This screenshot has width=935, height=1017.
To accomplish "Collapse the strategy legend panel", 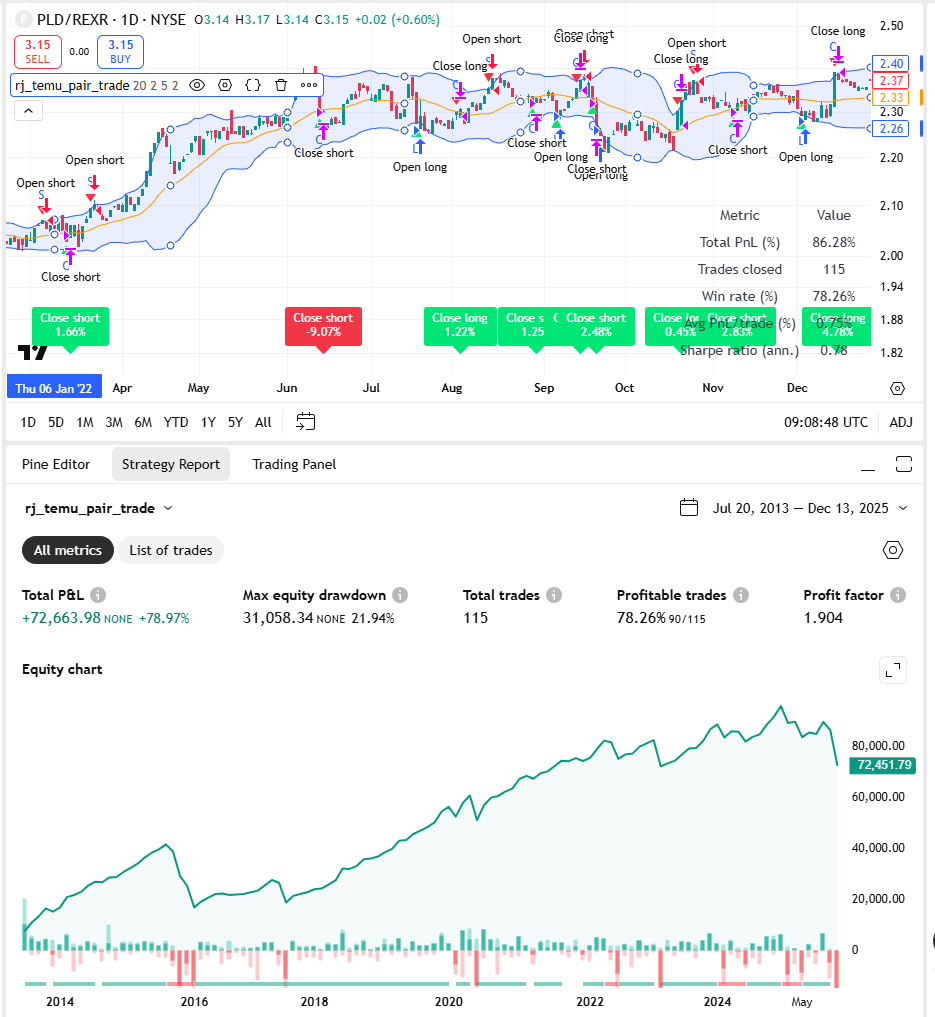I will coord(28,110).
